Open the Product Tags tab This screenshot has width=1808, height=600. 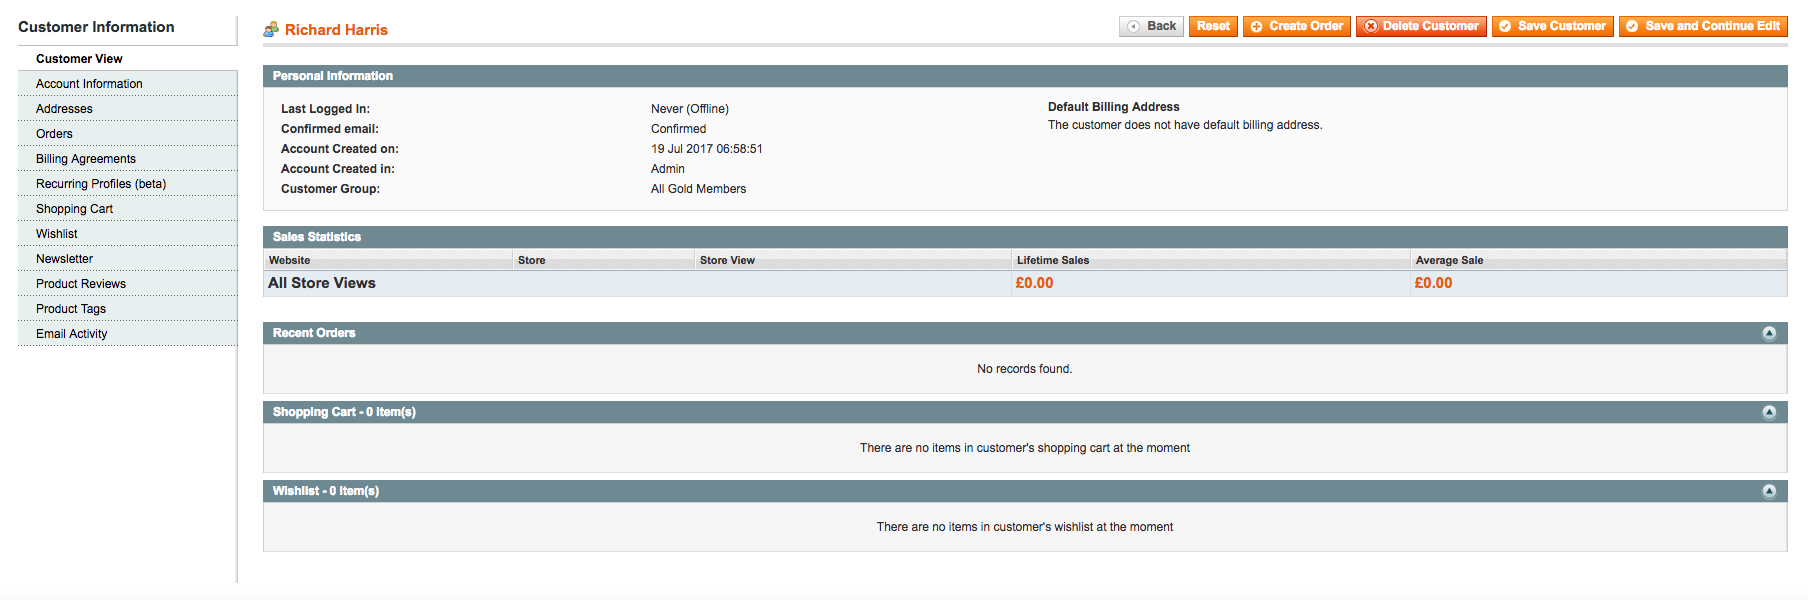(71, 309)
